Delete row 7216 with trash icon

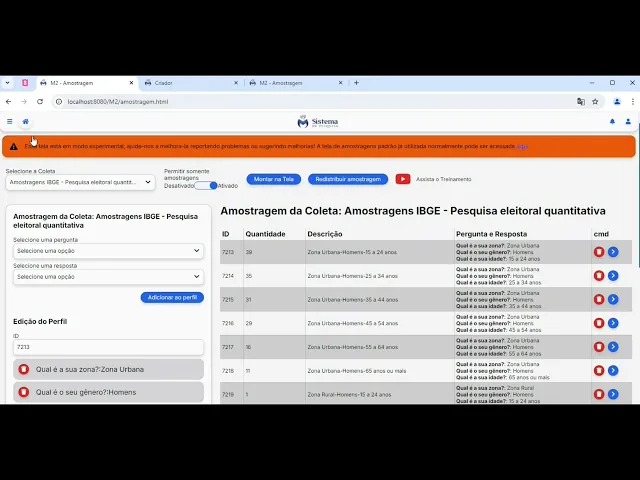click(599, 323)
